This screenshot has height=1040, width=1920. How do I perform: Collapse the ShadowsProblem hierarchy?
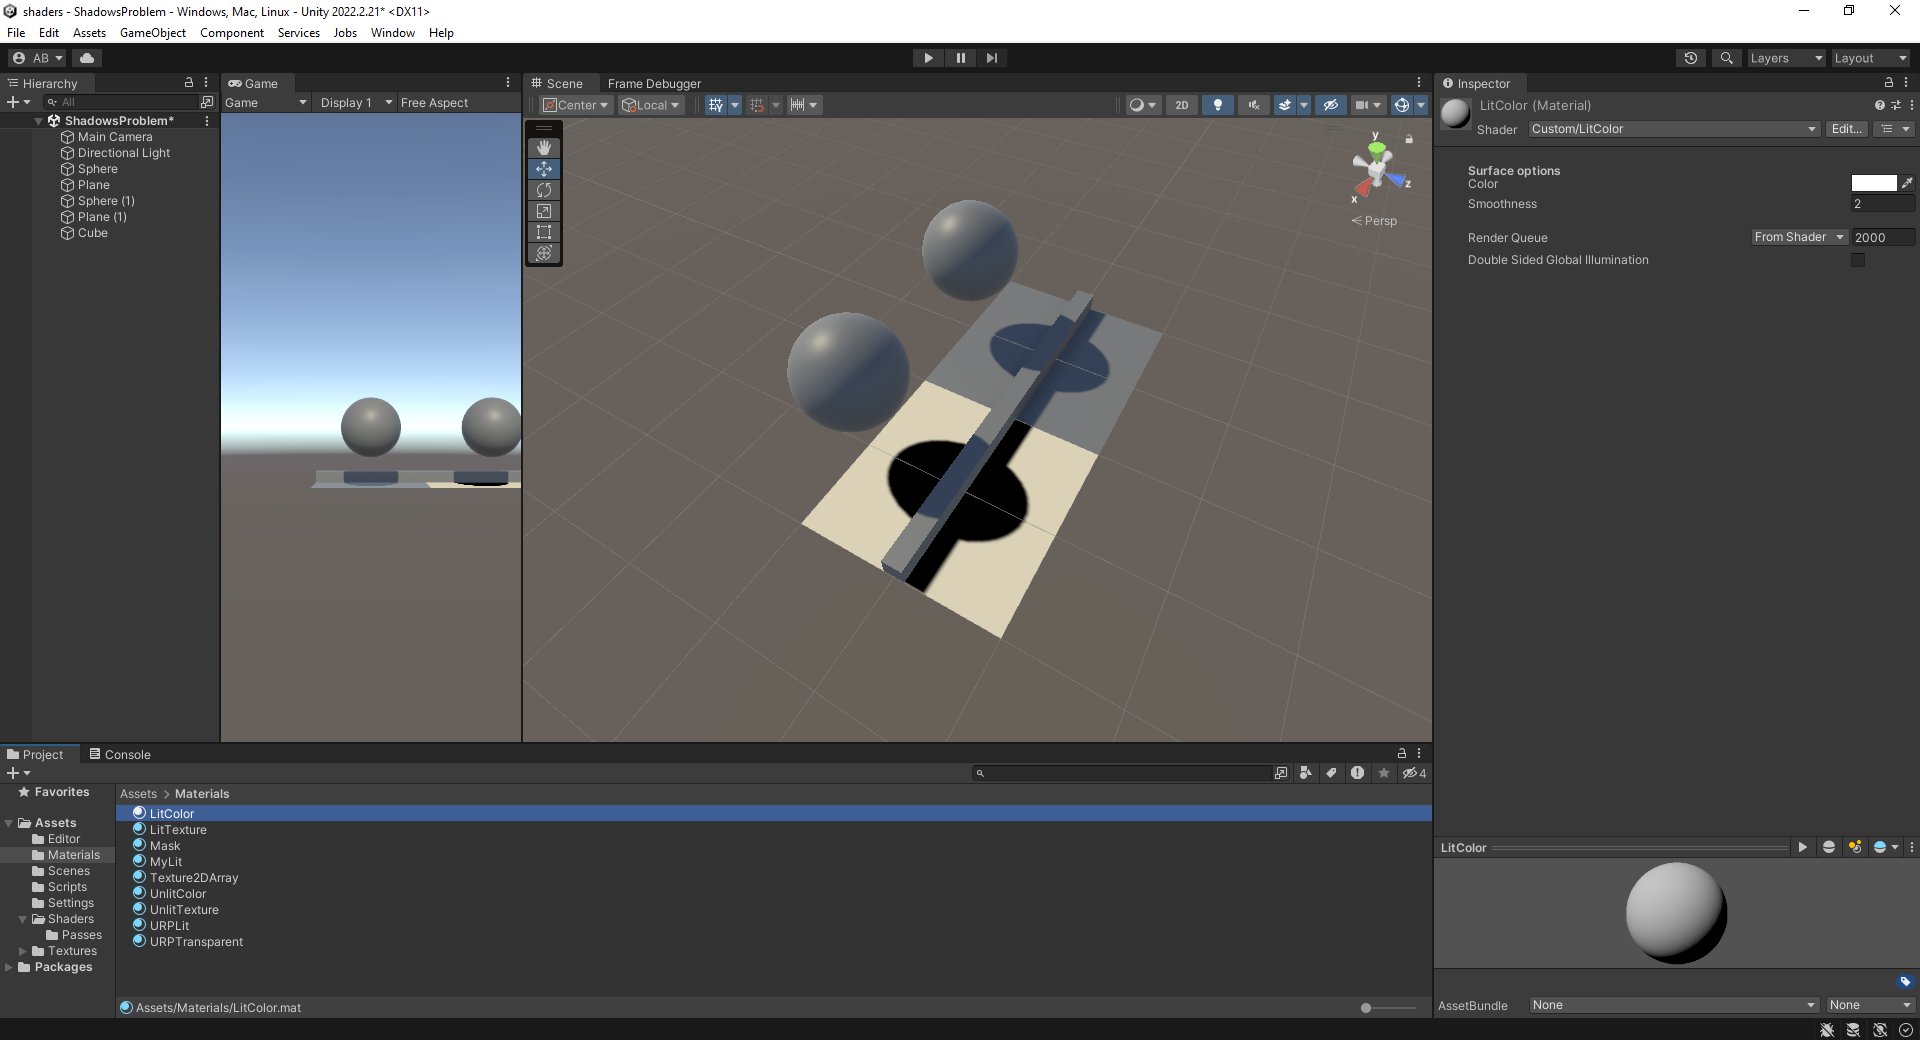(38, 120)
